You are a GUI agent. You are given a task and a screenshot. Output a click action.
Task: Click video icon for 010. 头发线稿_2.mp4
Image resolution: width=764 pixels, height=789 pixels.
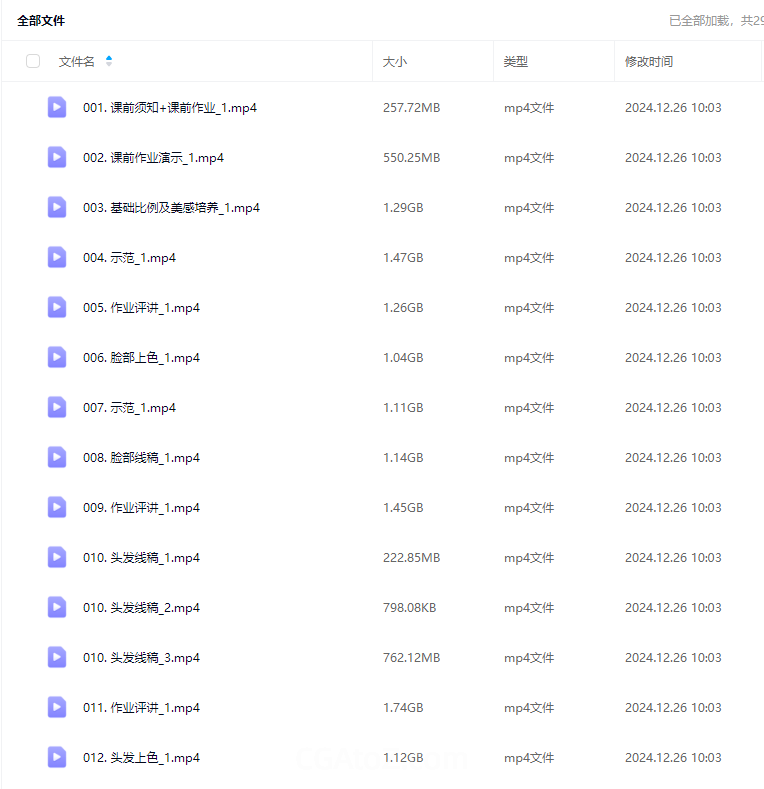(57, 608)
